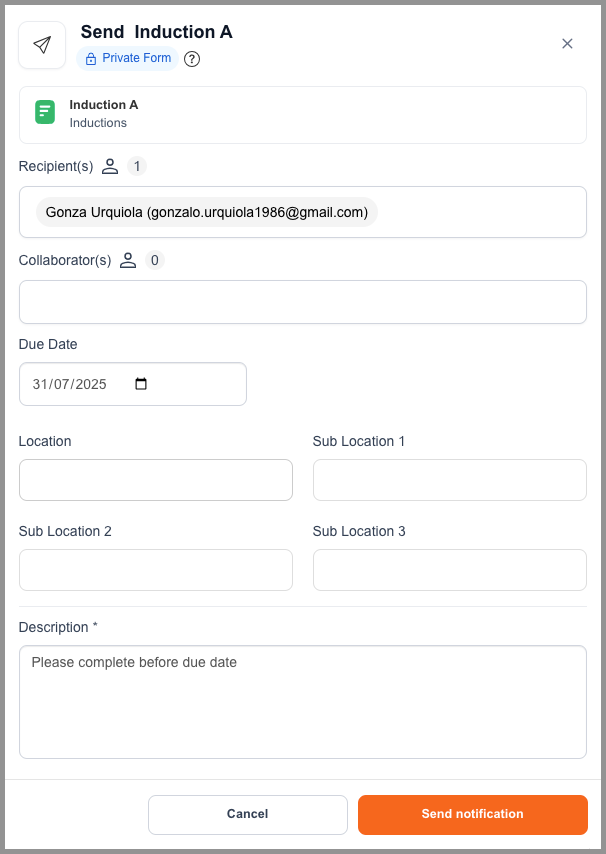Open the Sub Location 1 field
The width and height of the screenshot is (606, 854).
(450, 480)
